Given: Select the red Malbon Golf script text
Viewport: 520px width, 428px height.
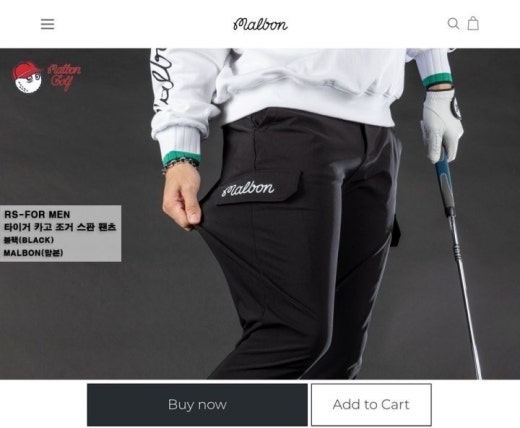Looking at the screenshot, I should point(64,77).
